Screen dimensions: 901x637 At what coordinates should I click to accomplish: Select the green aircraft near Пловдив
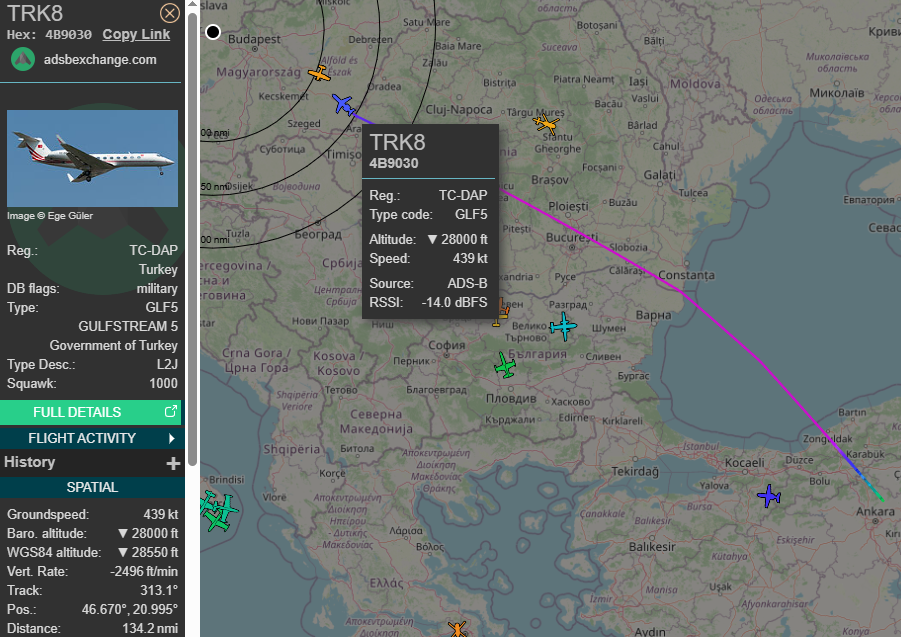point(506,366)
